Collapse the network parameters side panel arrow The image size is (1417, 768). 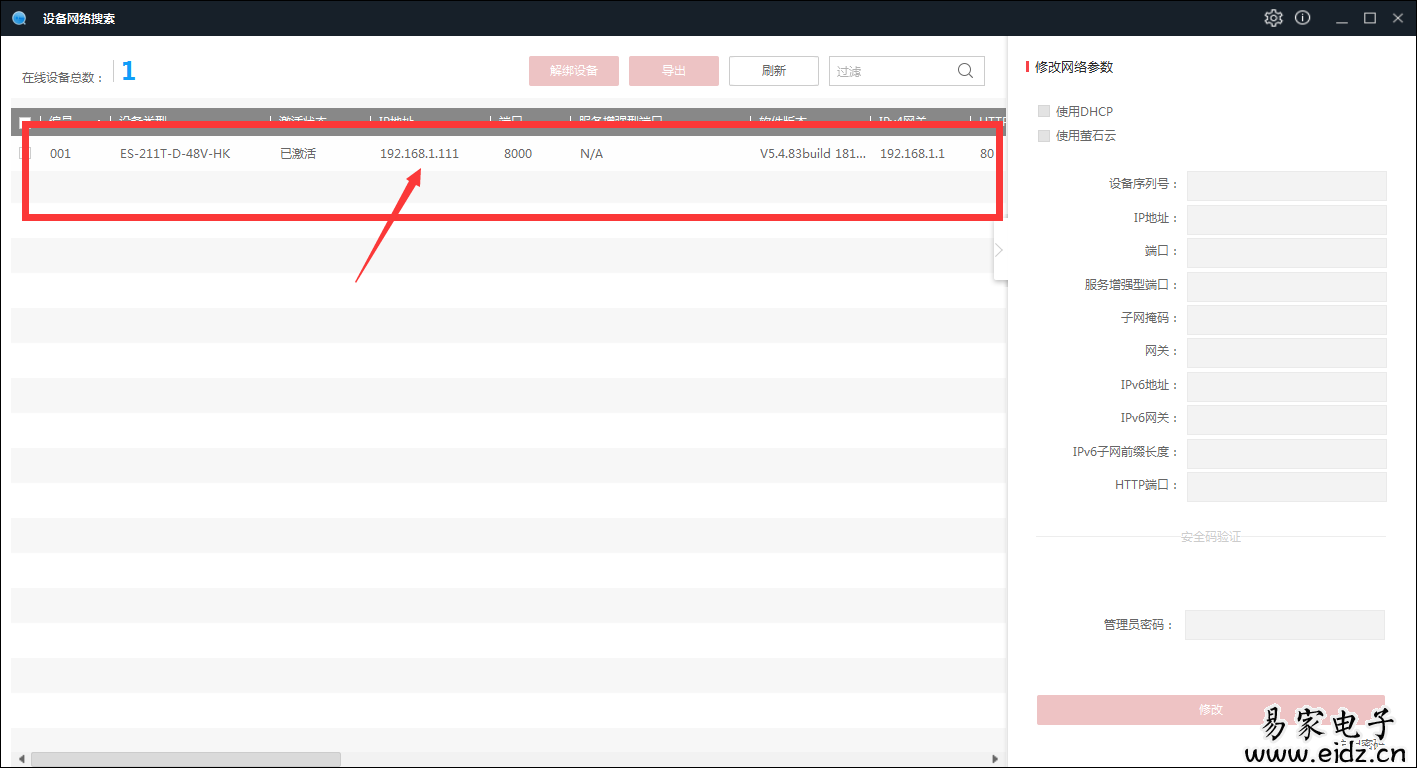(999, 250)
